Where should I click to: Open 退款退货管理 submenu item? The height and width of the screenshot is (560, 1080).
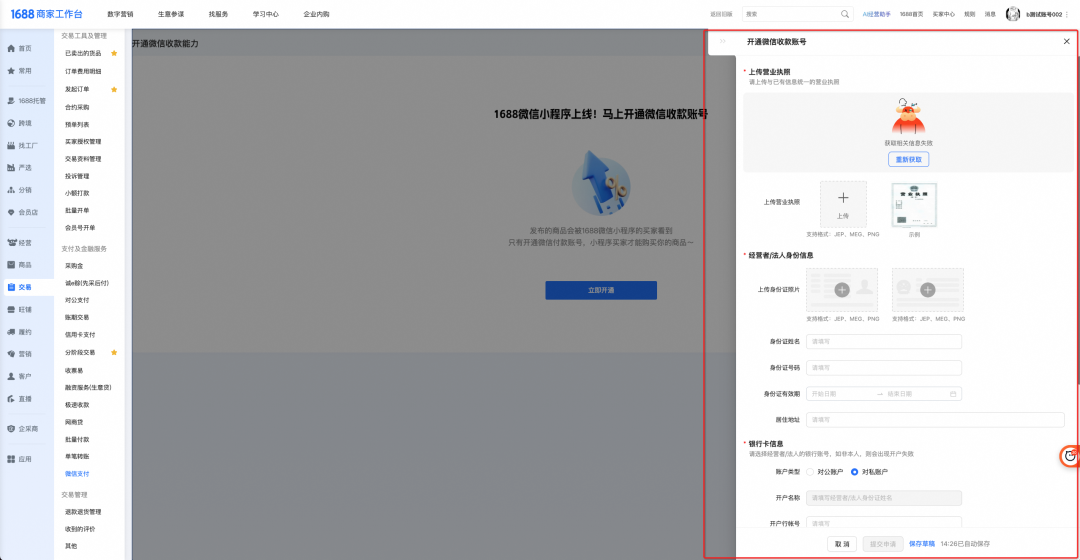click(x=83, y=512)
